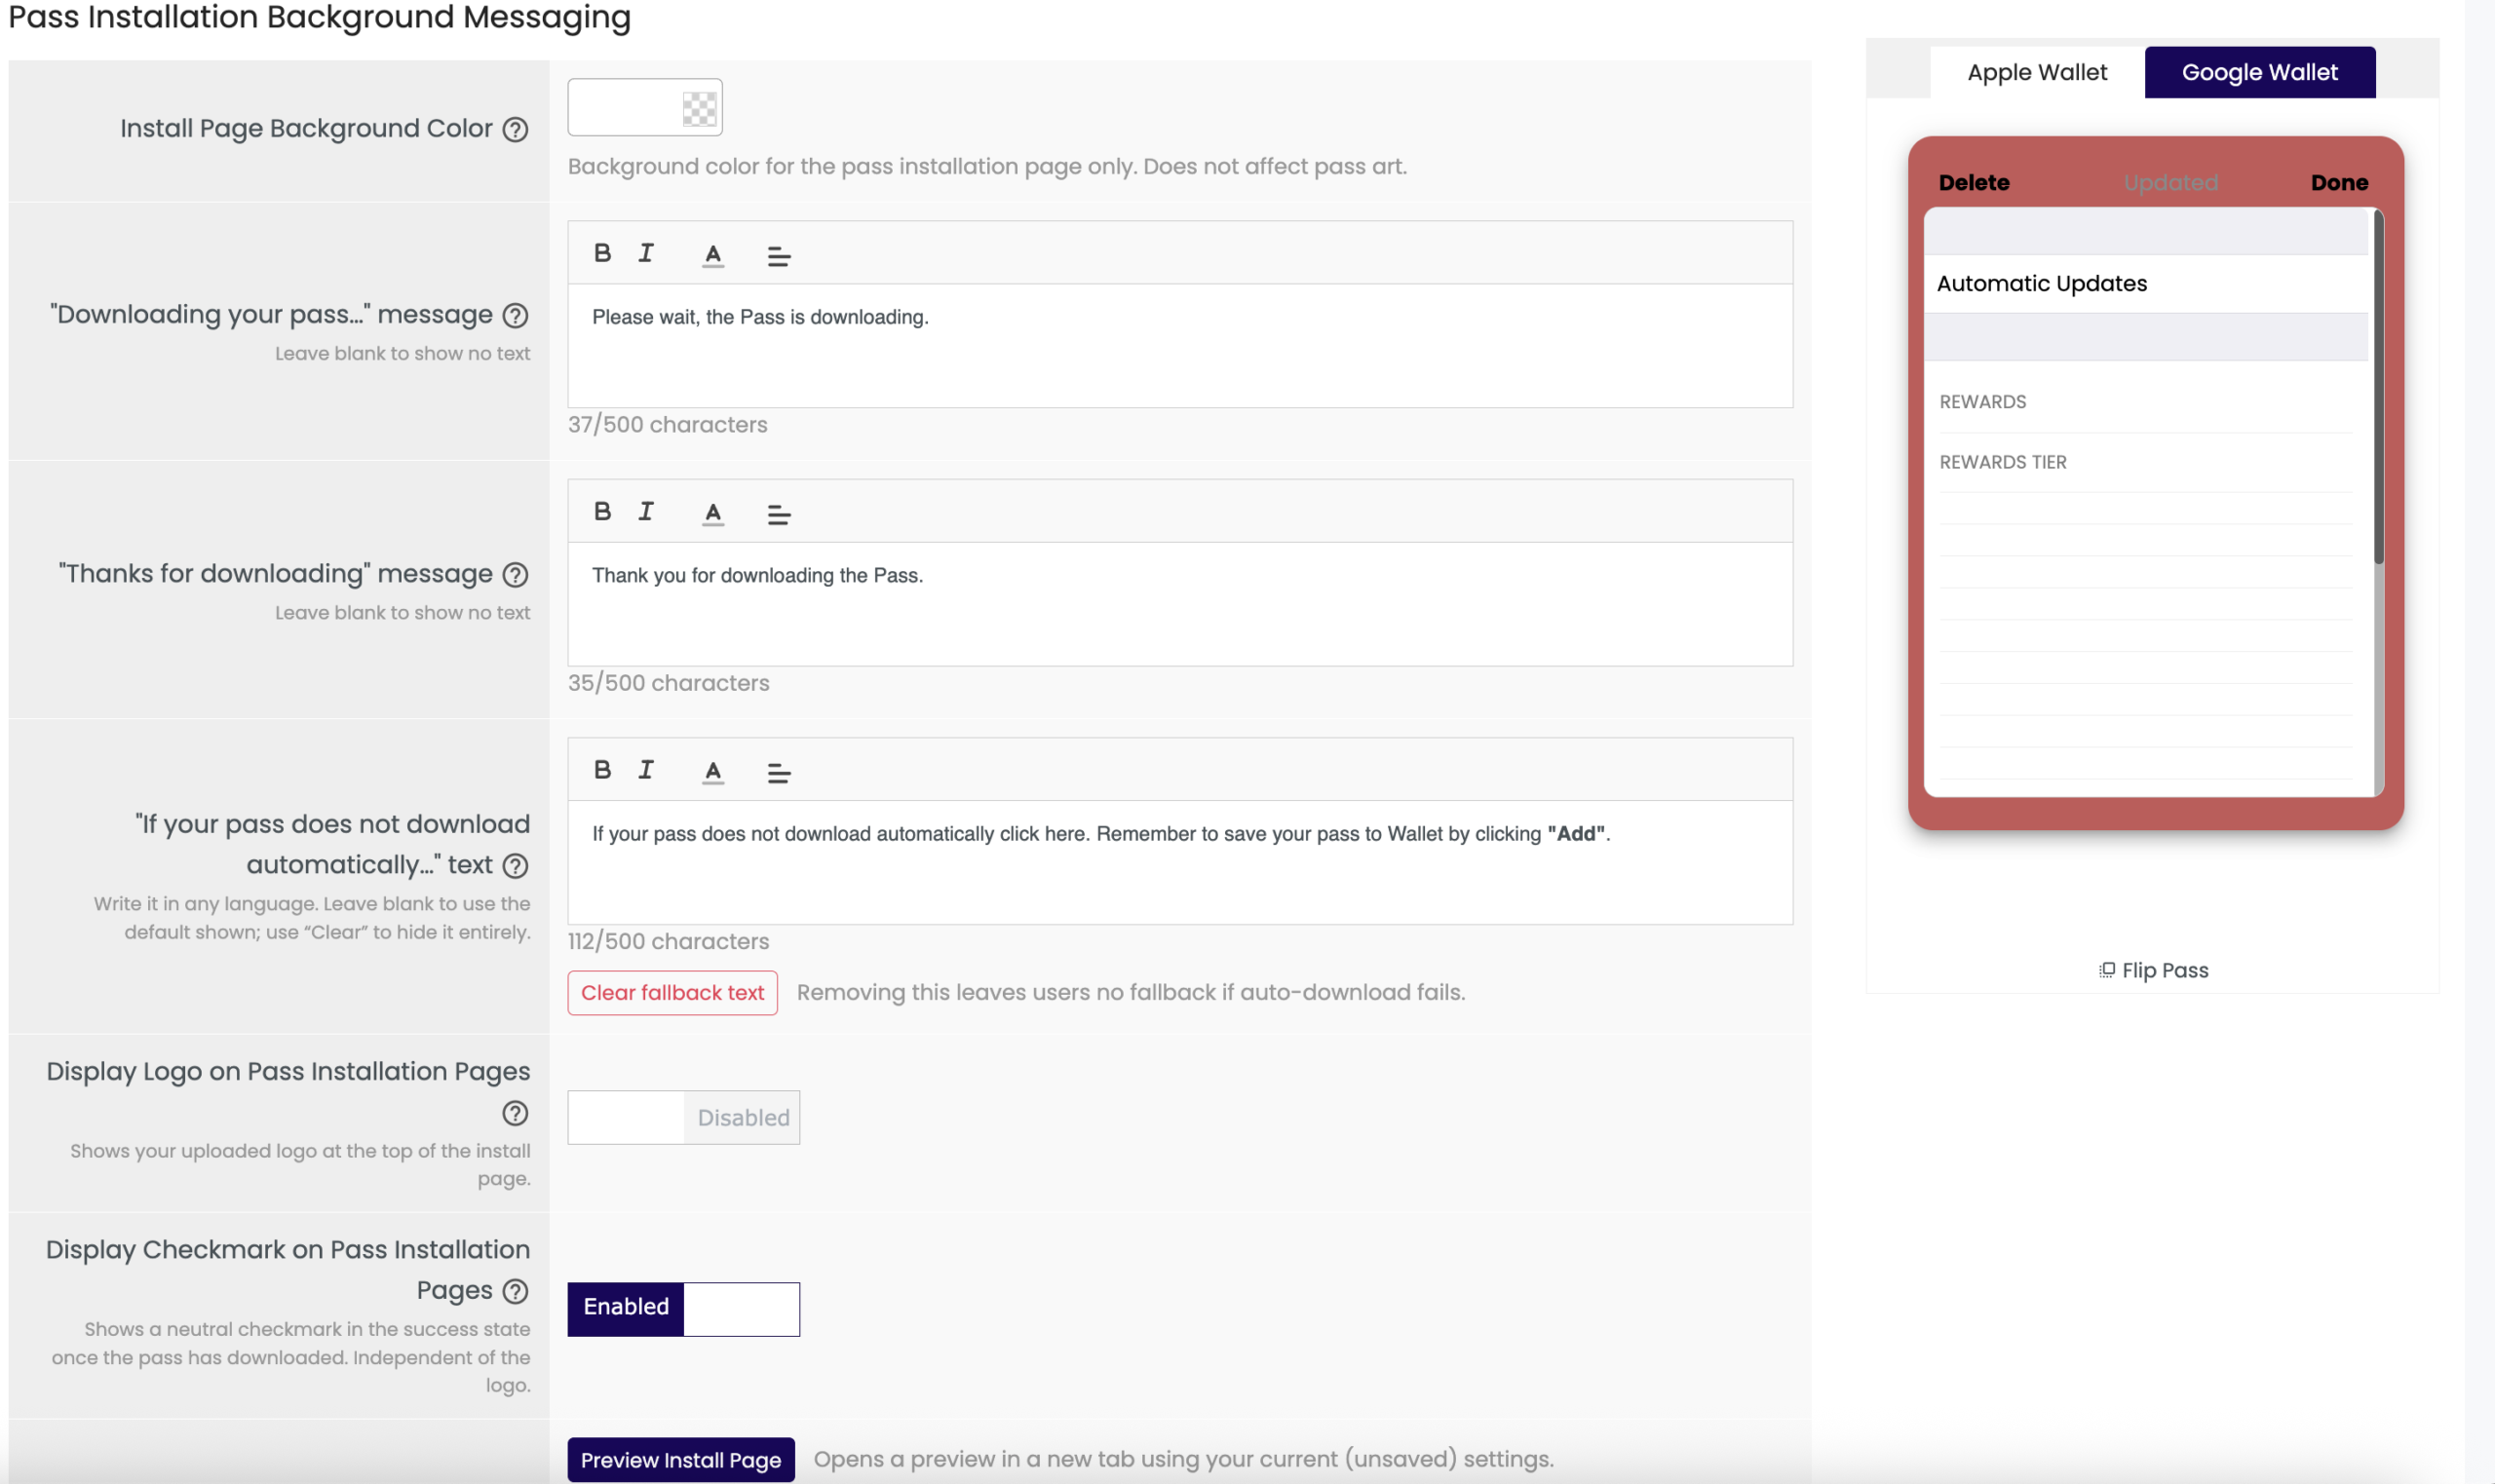The image size is (2495, 1484).
Task: Click help icon beside Install Page Background Color
Action: coord(515,129)
